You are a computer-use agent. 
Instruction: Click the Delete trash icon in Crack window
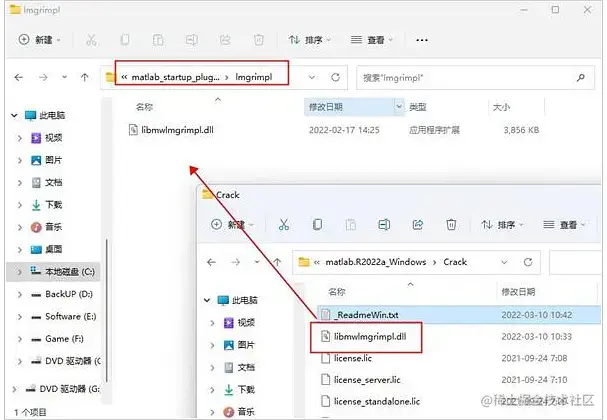pyautogui.click(x=451, y=225)
